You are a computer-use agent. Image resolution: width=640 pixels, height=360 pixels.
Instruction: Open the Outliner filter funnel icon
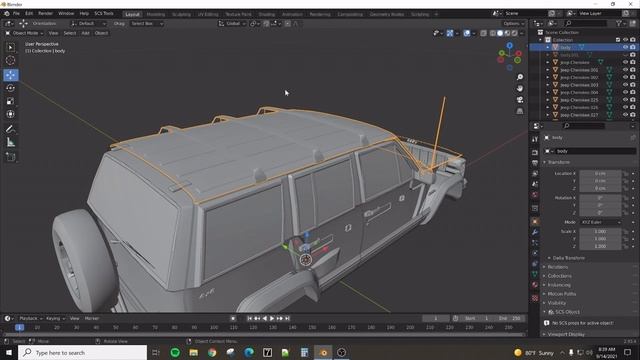click(x=619, y=24)
